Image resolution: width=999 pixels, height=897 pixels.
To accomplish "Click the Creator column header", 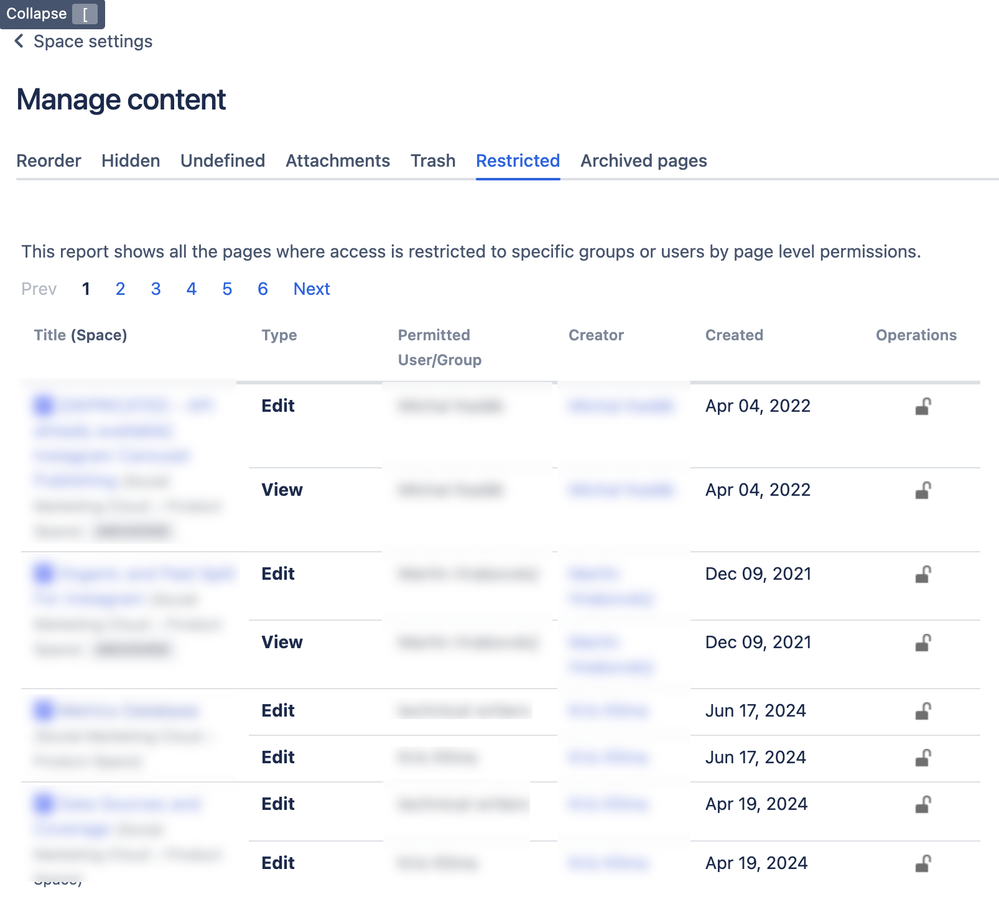I will [596, 335].
